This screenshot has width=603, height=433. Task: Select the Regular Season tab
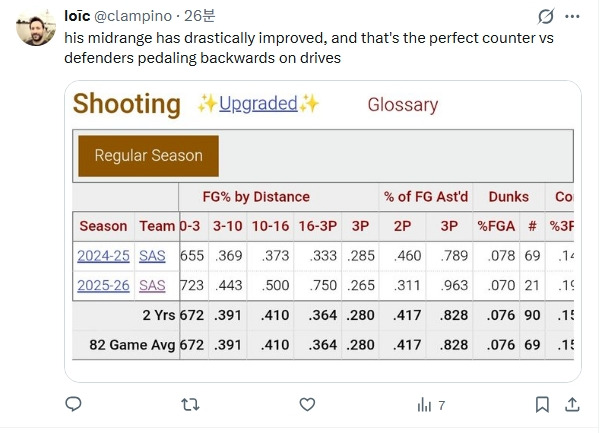(148, 155)
